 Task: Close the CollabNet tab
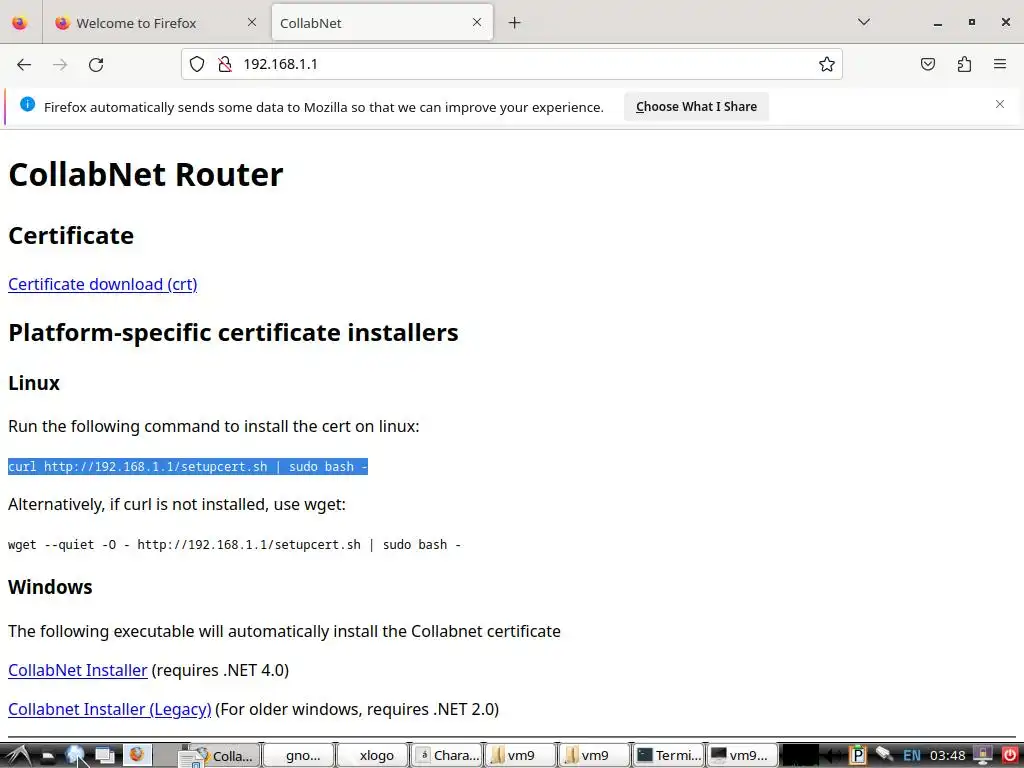point(477,22)
